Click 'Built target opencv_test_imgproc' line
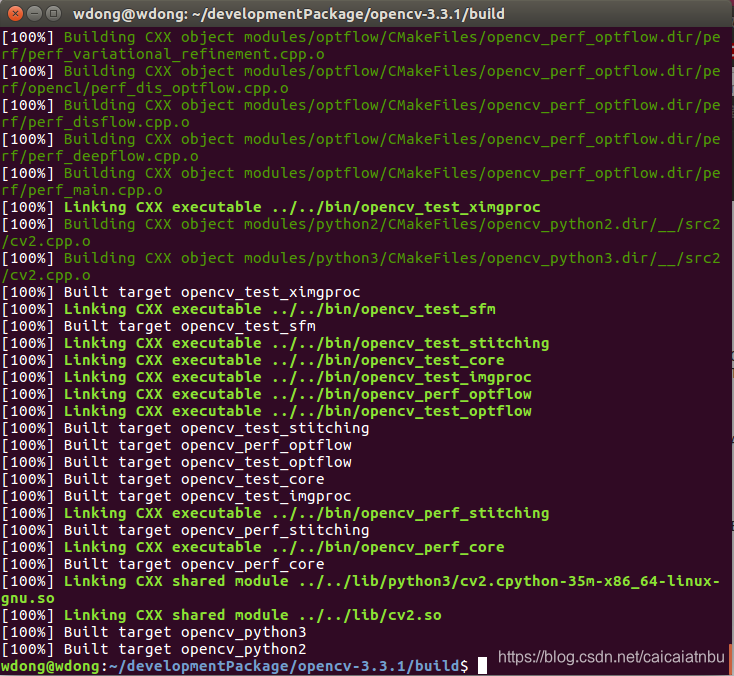734x676 pixels. click(176, 496)
